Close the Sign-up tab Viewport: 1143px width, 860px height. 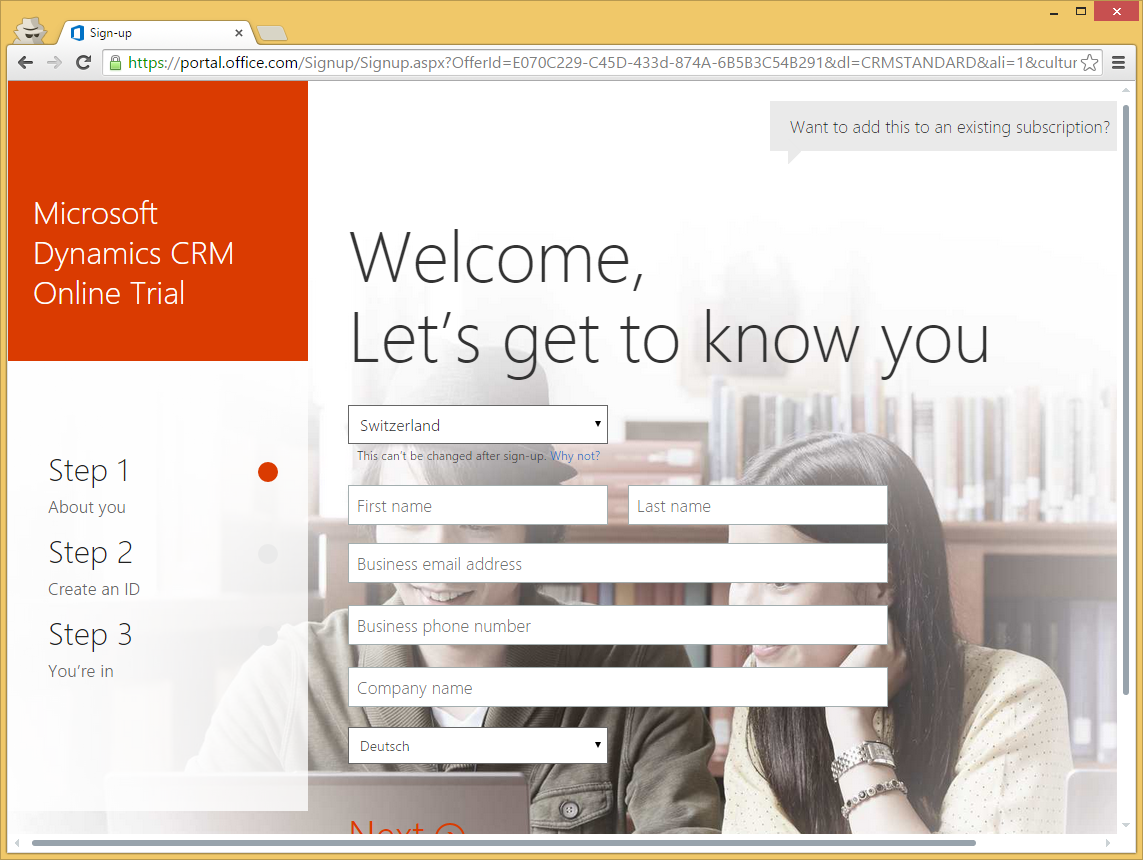tap(238, 33)
